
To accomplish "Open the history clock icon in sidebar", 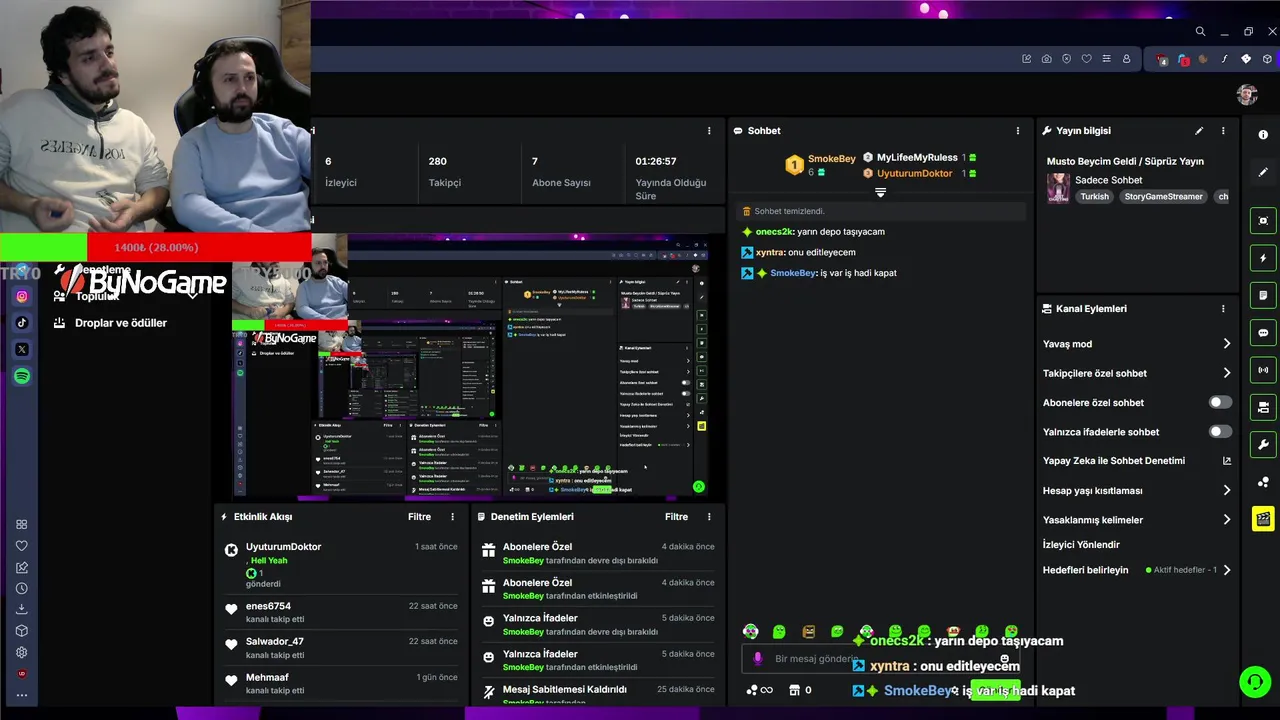I will (x=21, y=588).
